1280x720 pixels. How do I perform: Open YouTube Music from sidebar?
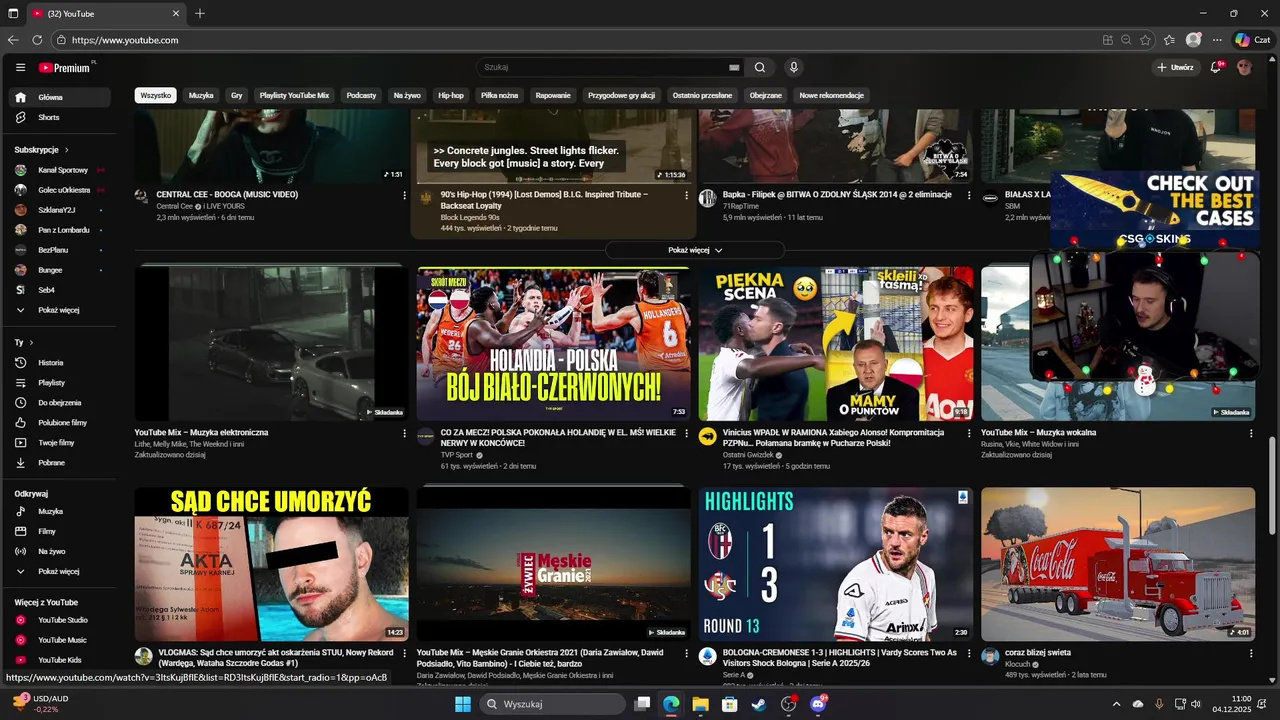pos(61,640)
